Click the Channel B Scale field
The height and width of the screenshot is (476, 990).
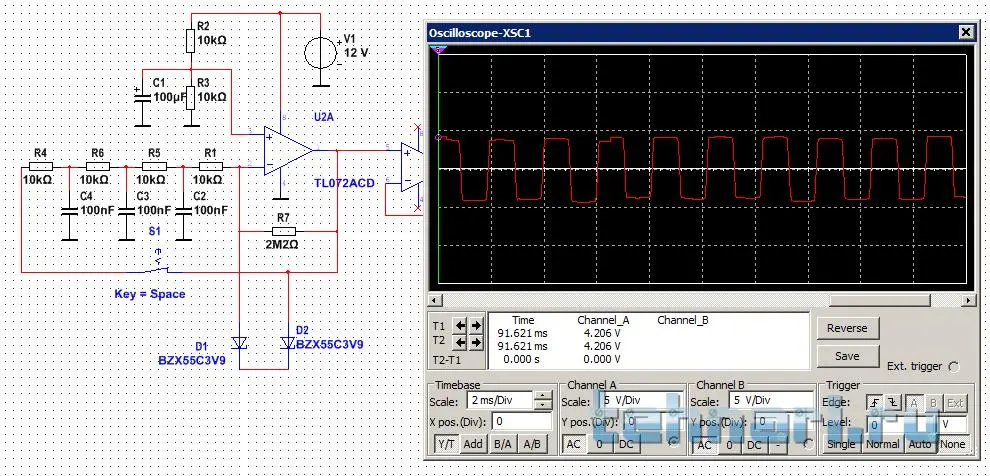pos(769,401)
